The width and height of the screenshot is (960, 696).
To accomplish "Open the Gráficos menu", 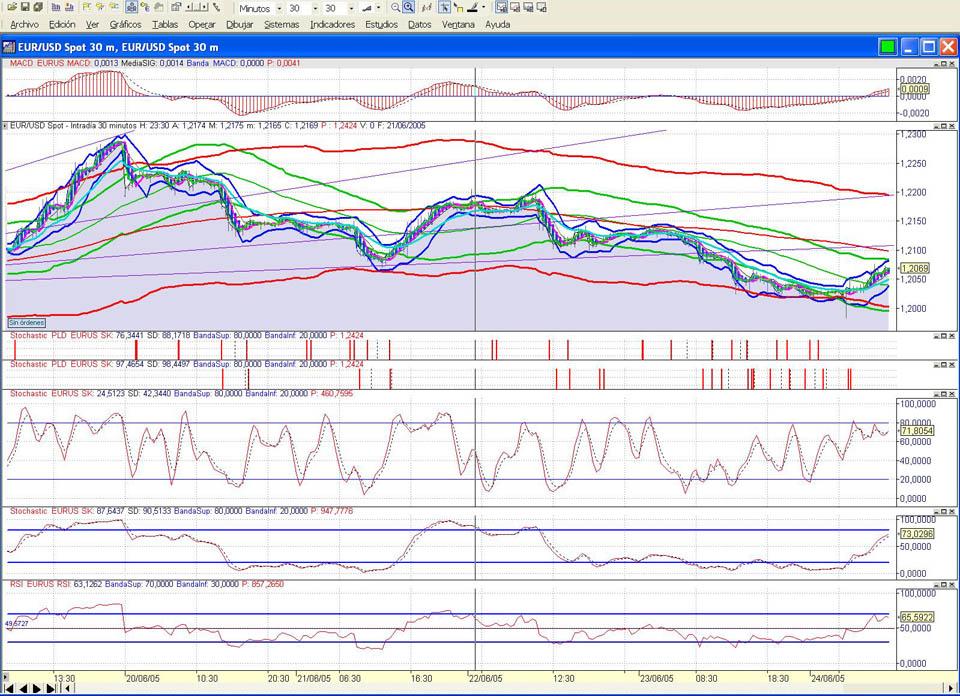I will [125, 24].
